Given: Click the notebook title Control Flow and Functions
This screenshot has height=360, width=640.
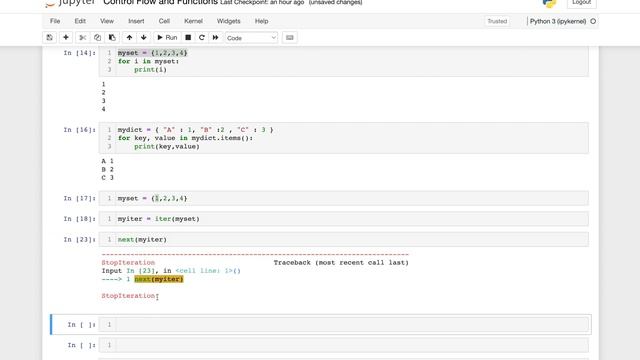Looking at the screenshot, I should pyautogui.click(x=160, y=2).
